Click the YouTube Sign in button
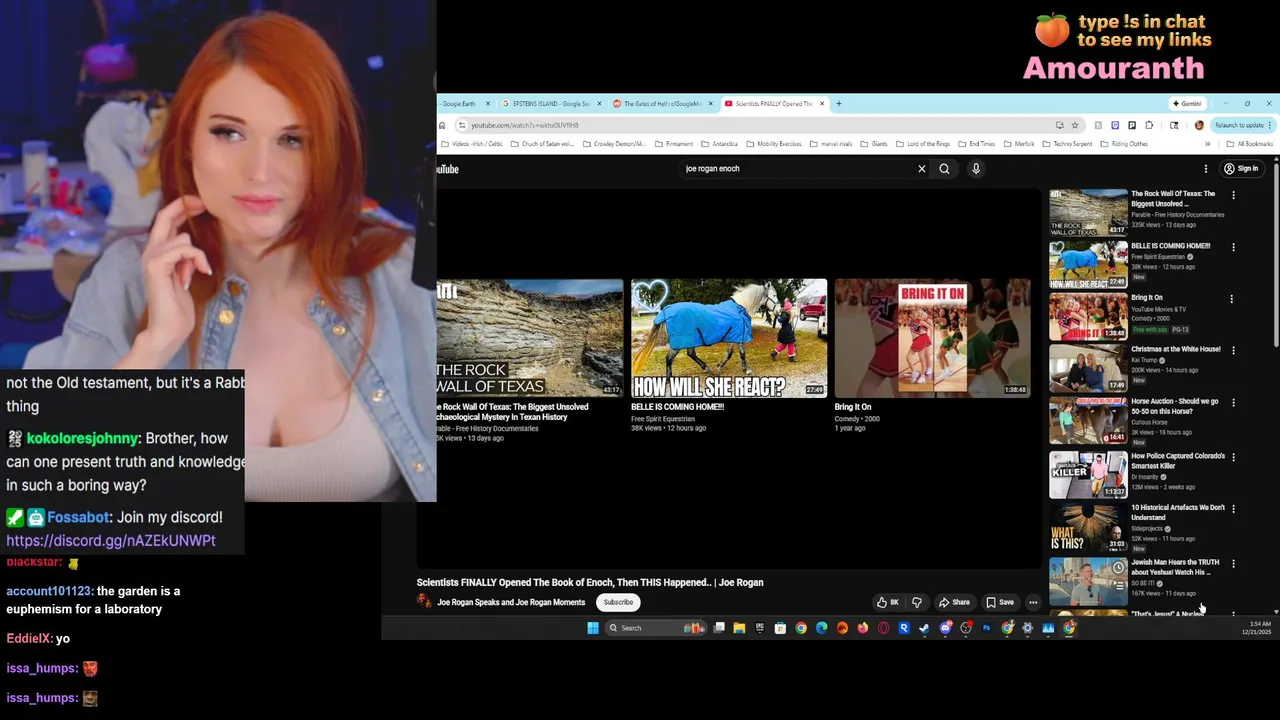 (1241, 169)
